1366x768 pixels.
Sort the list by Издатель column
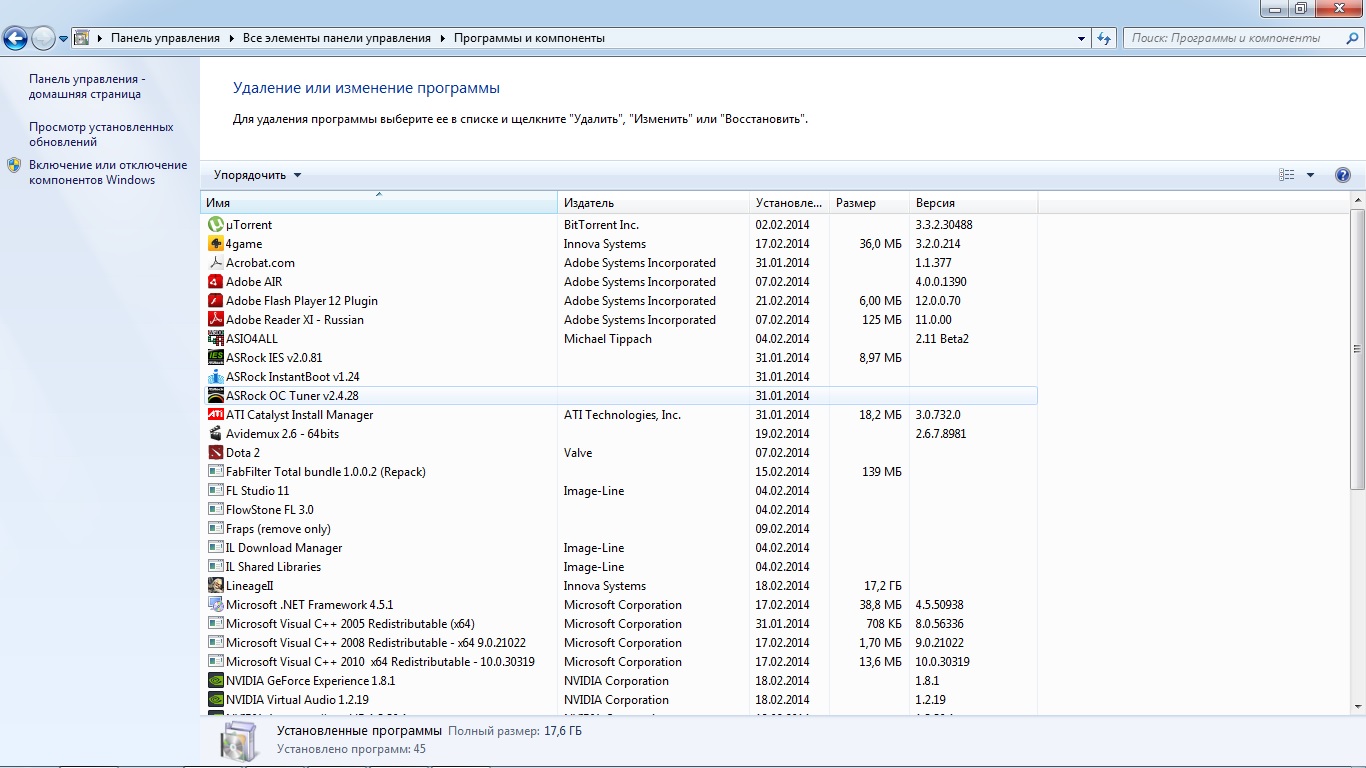[653, 203]
